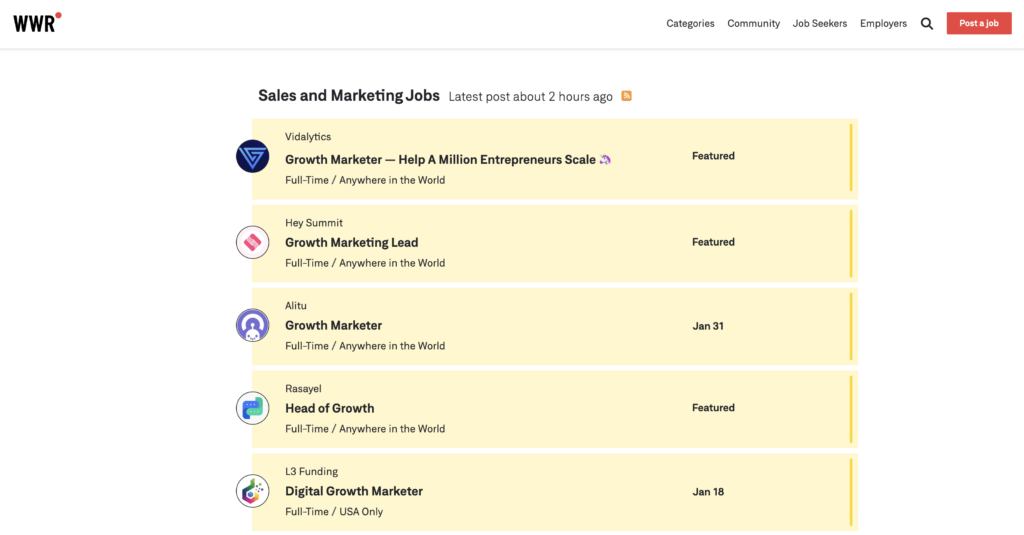Open the Job Seekers menu
This screenshot has width=1024, height=535.
[820, 24]
